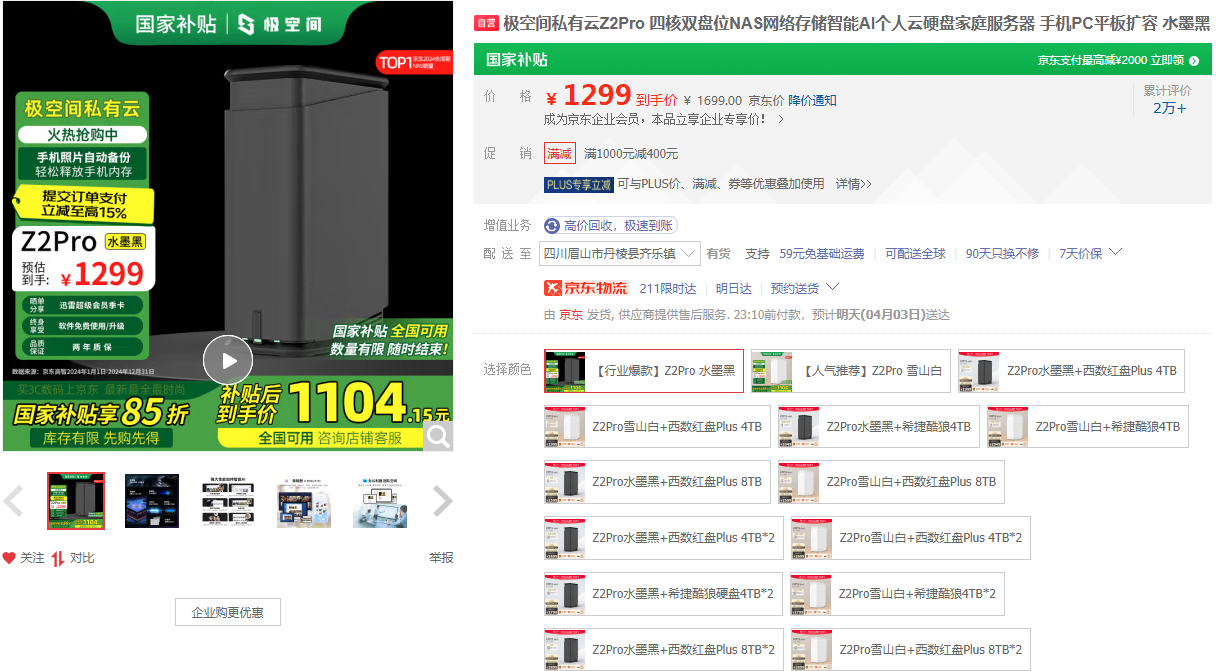1216x671 pixels.
Task: Show previous thumbnails with the left arrow
Action: pos(14,501)
